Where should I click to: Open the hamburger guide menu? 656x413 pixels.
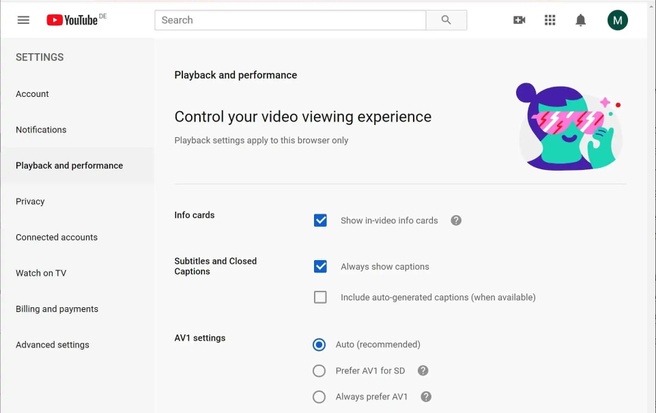click(x=23, y=20)
